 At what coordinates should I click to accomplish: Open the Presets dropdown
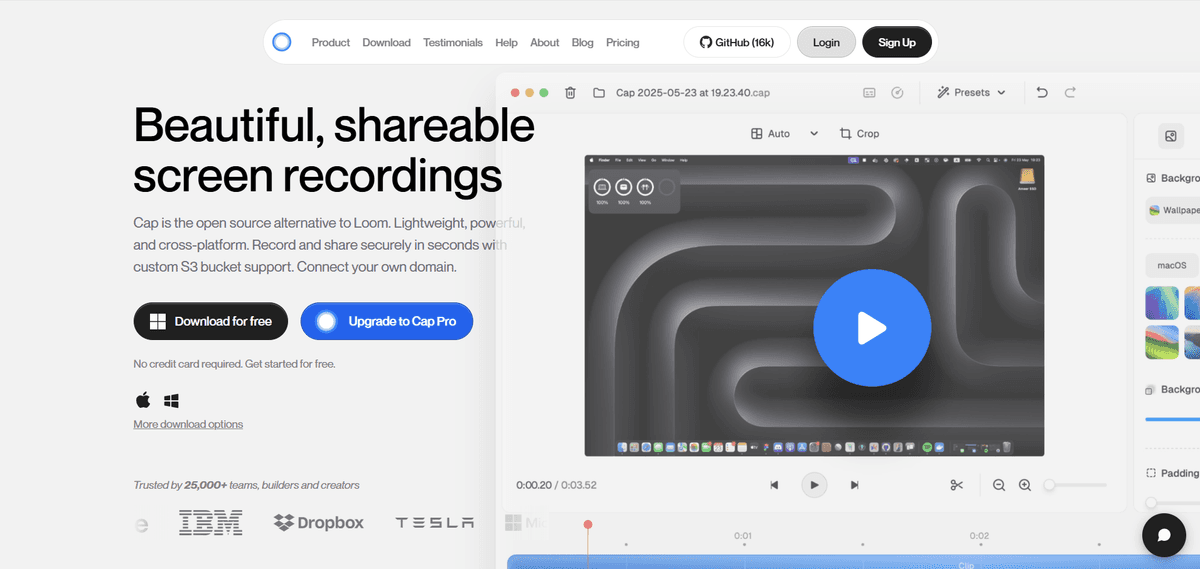click(x=971, y=92)
